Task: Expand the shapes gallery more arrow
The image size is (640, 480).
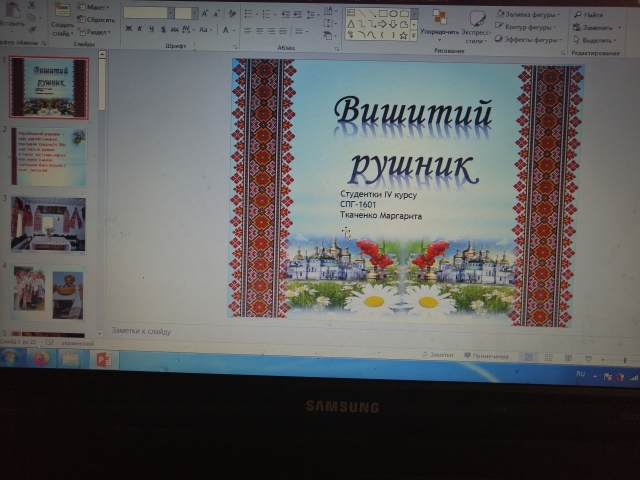Action: pyautogui.click(x=413, y=36)
